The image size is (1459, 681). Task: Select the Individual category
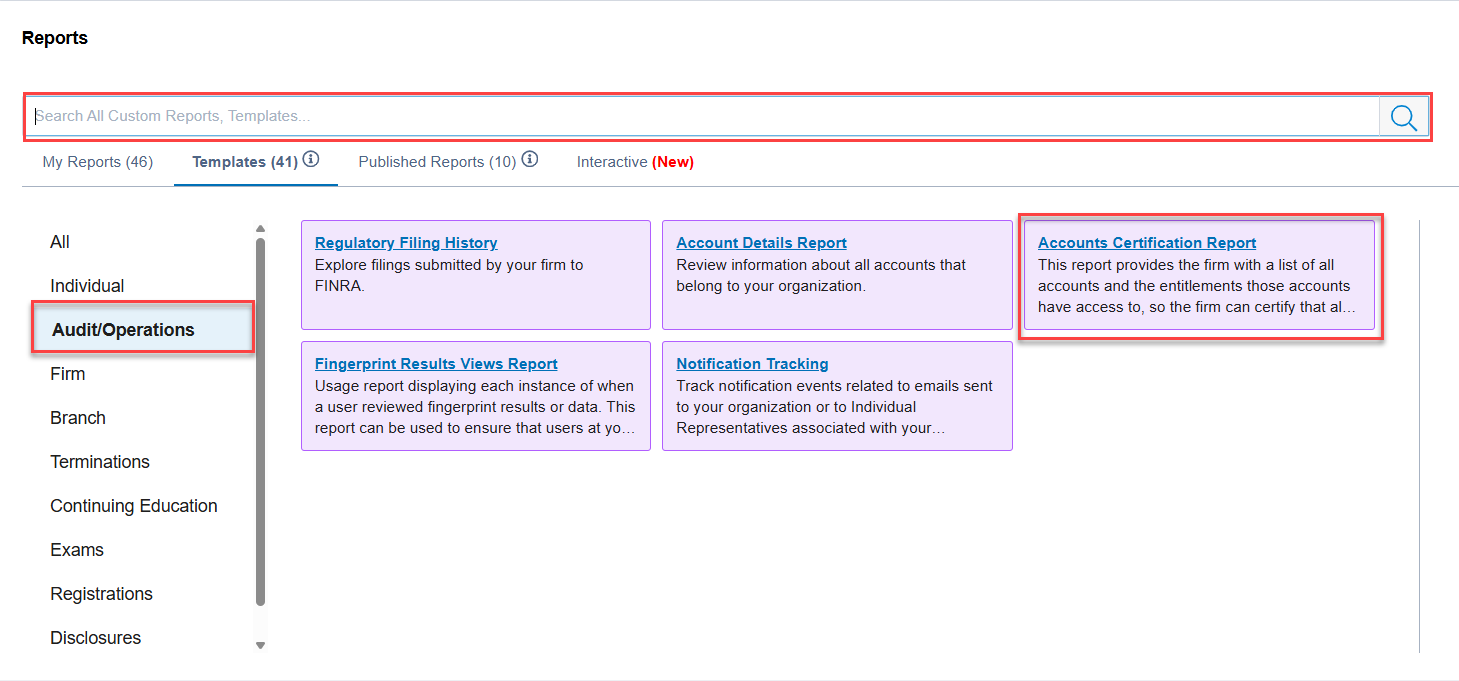point(87,286)
